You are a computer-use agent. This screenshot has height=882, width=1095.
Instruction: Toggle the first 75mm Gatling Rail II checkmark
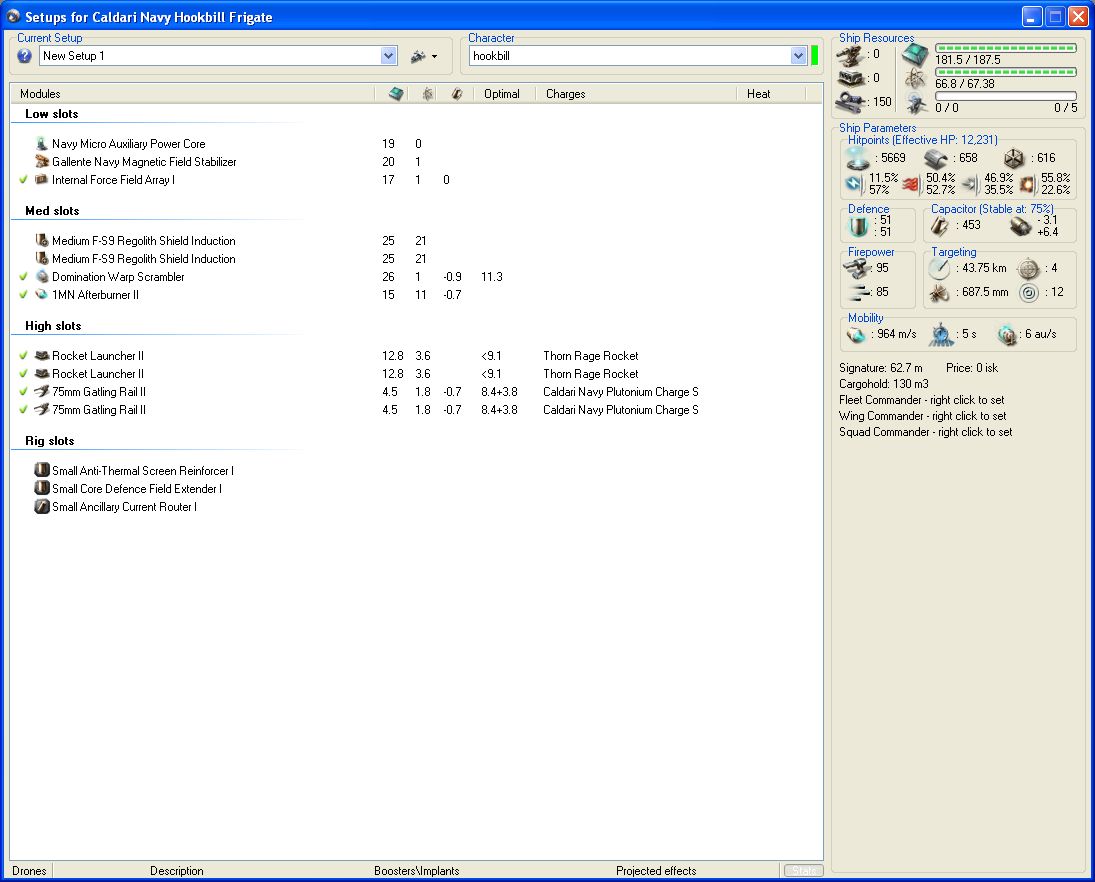(x=23, y=392)
